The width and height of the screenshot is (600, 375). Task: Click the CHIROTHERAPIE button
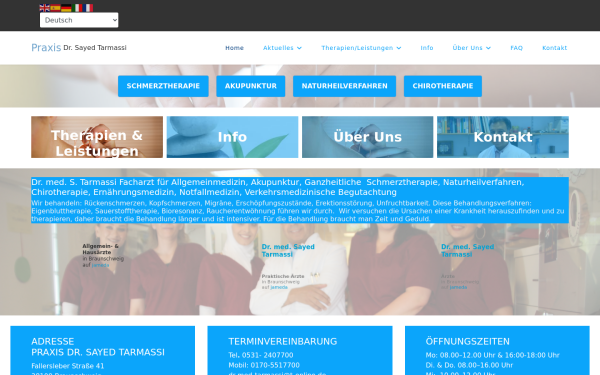click(443, 86)
